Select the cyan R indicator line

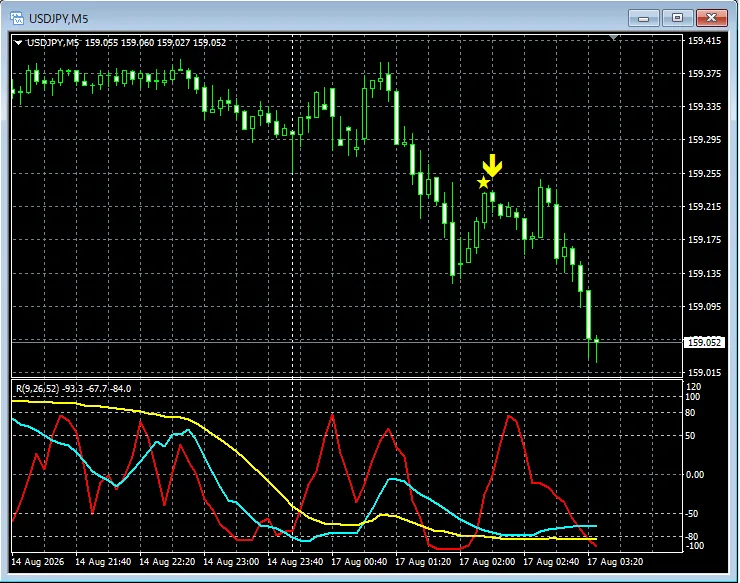pos(393,480)
